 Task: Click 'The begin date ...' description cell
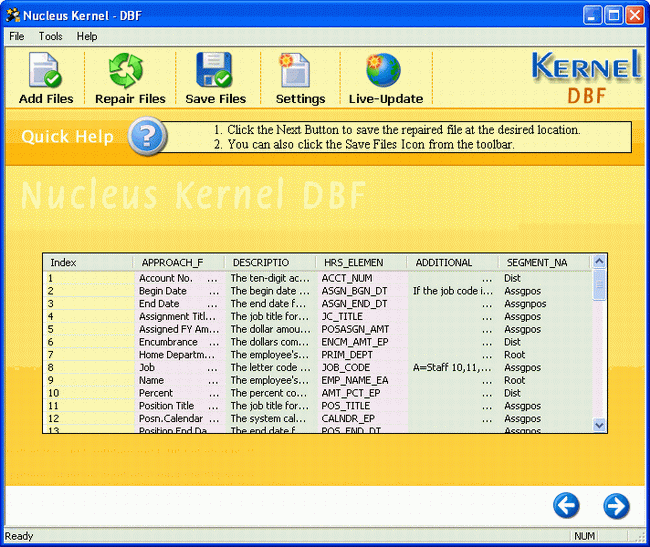[271, 291]
